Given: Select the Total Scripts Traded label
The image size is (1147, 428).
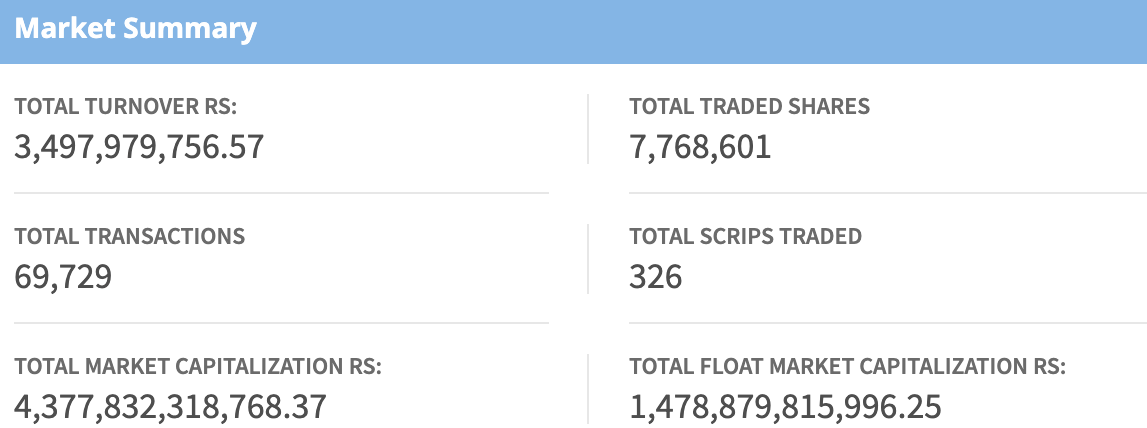Looking at the screenshot, I should [x=745, y=236].
